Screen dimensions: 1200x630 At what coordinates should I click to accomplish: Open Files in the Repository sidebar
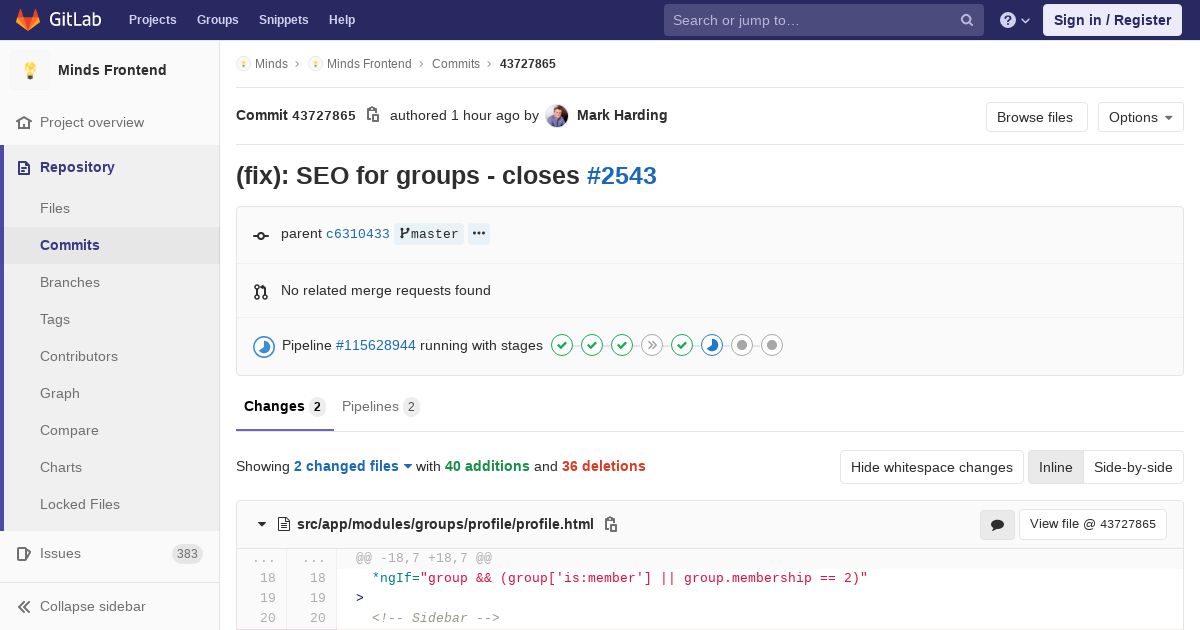[55, 208]
